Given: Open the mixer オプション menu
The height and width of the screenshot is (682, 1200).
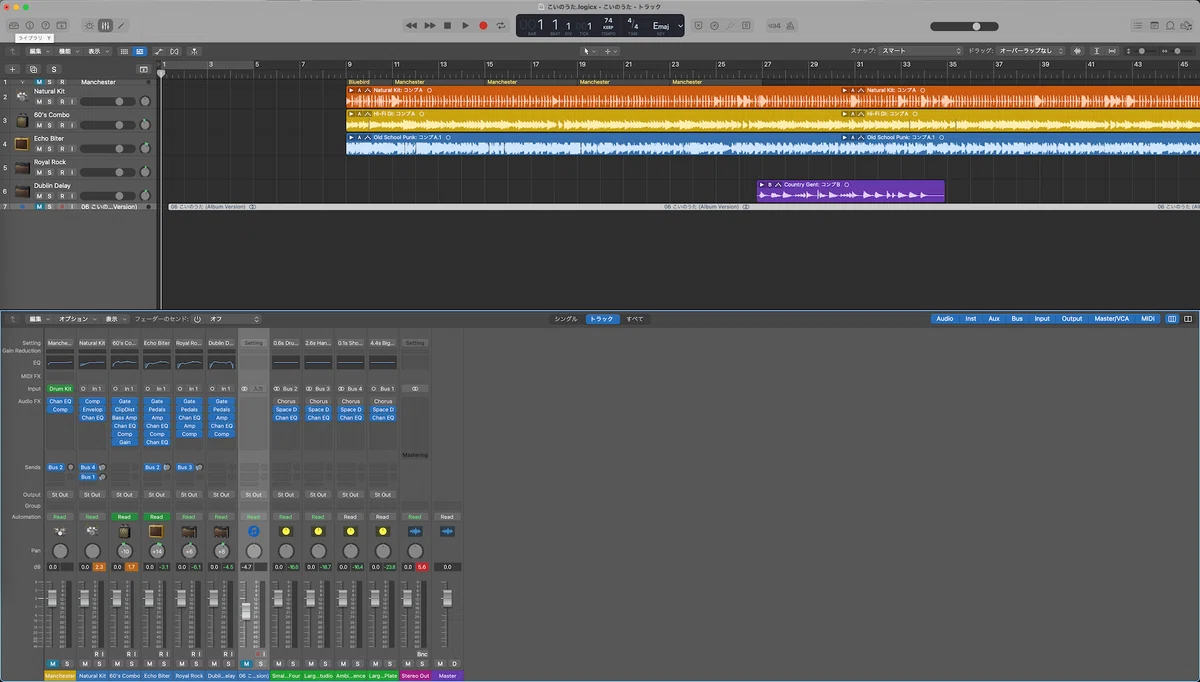Looking at the screenshot, I should [x=76, y=319].
